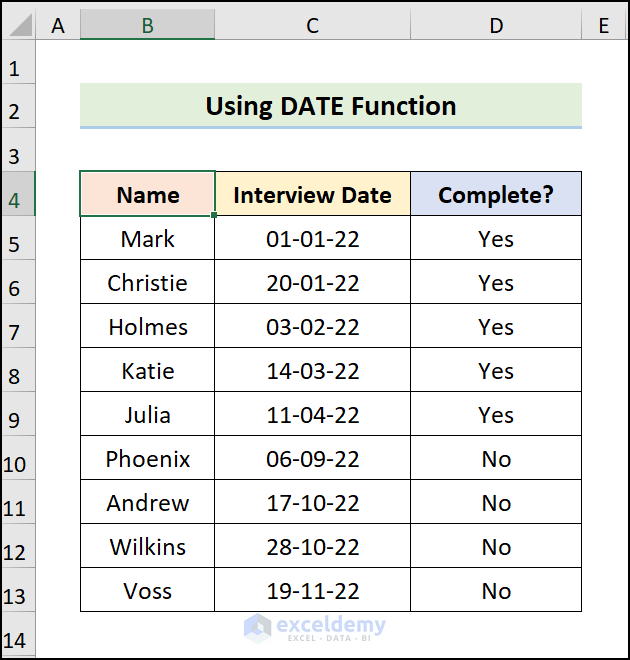Screen dimensions: 630x660
Task: Select the date 20-01-22 cell
Action: click(312, 283)
